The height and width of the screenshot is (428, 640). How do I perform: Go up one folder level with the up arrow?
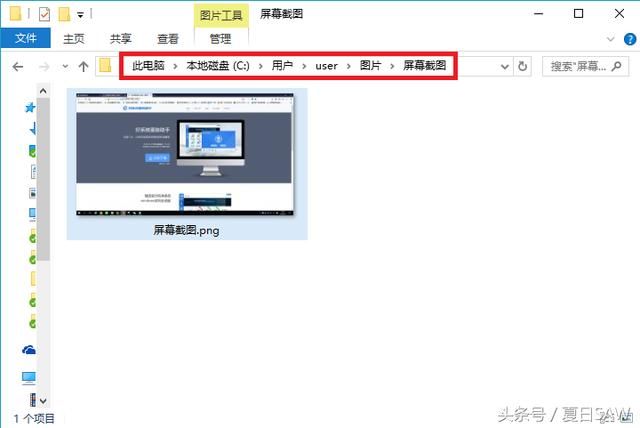click(83, 67)
